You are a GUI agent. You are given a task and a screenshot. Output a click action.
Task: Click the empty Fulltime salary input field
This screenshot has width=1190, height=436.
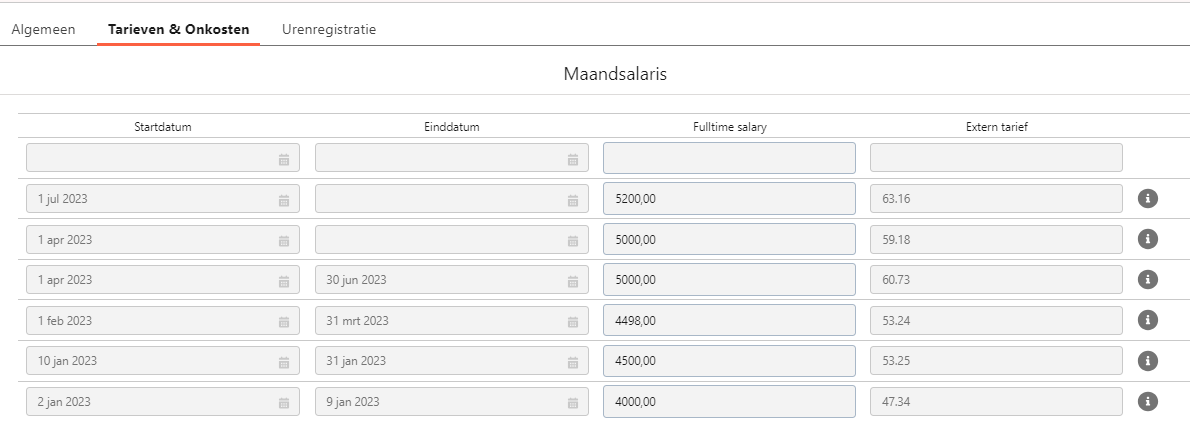pos(729,158)
